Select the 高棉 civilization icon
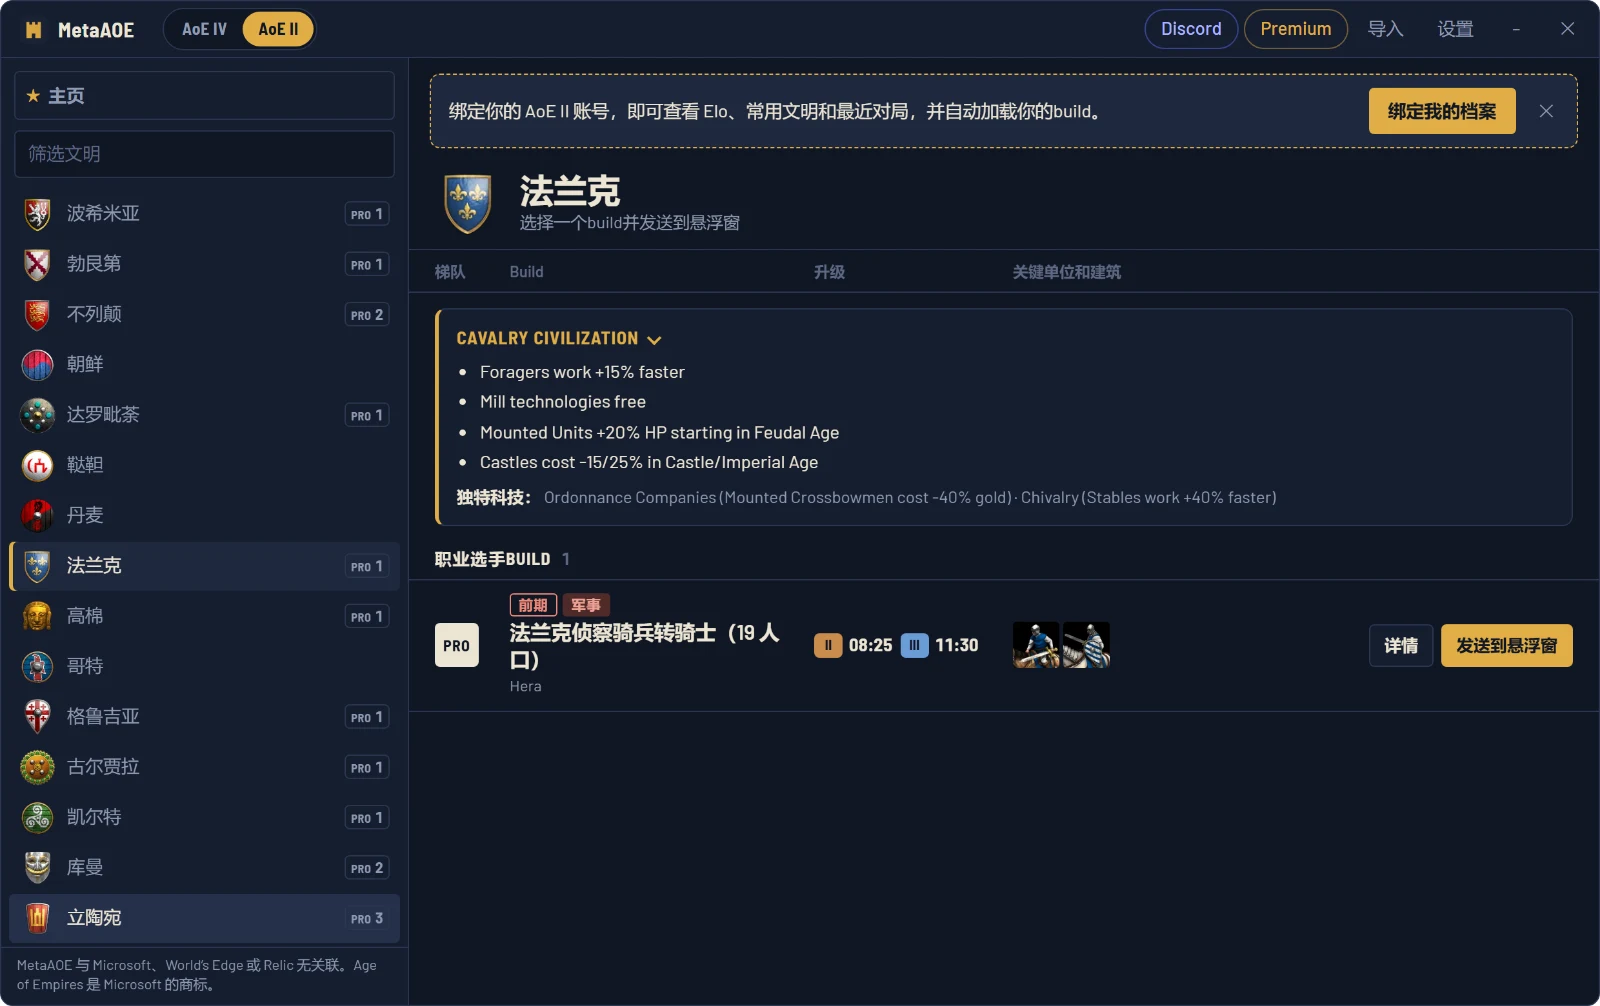 point(38,616)
